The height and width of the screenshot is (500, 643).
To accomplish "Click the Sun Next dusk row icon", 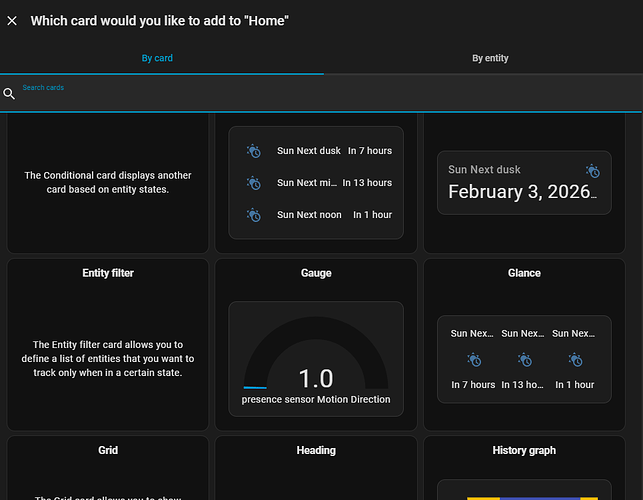I will [x=254, y=151].
